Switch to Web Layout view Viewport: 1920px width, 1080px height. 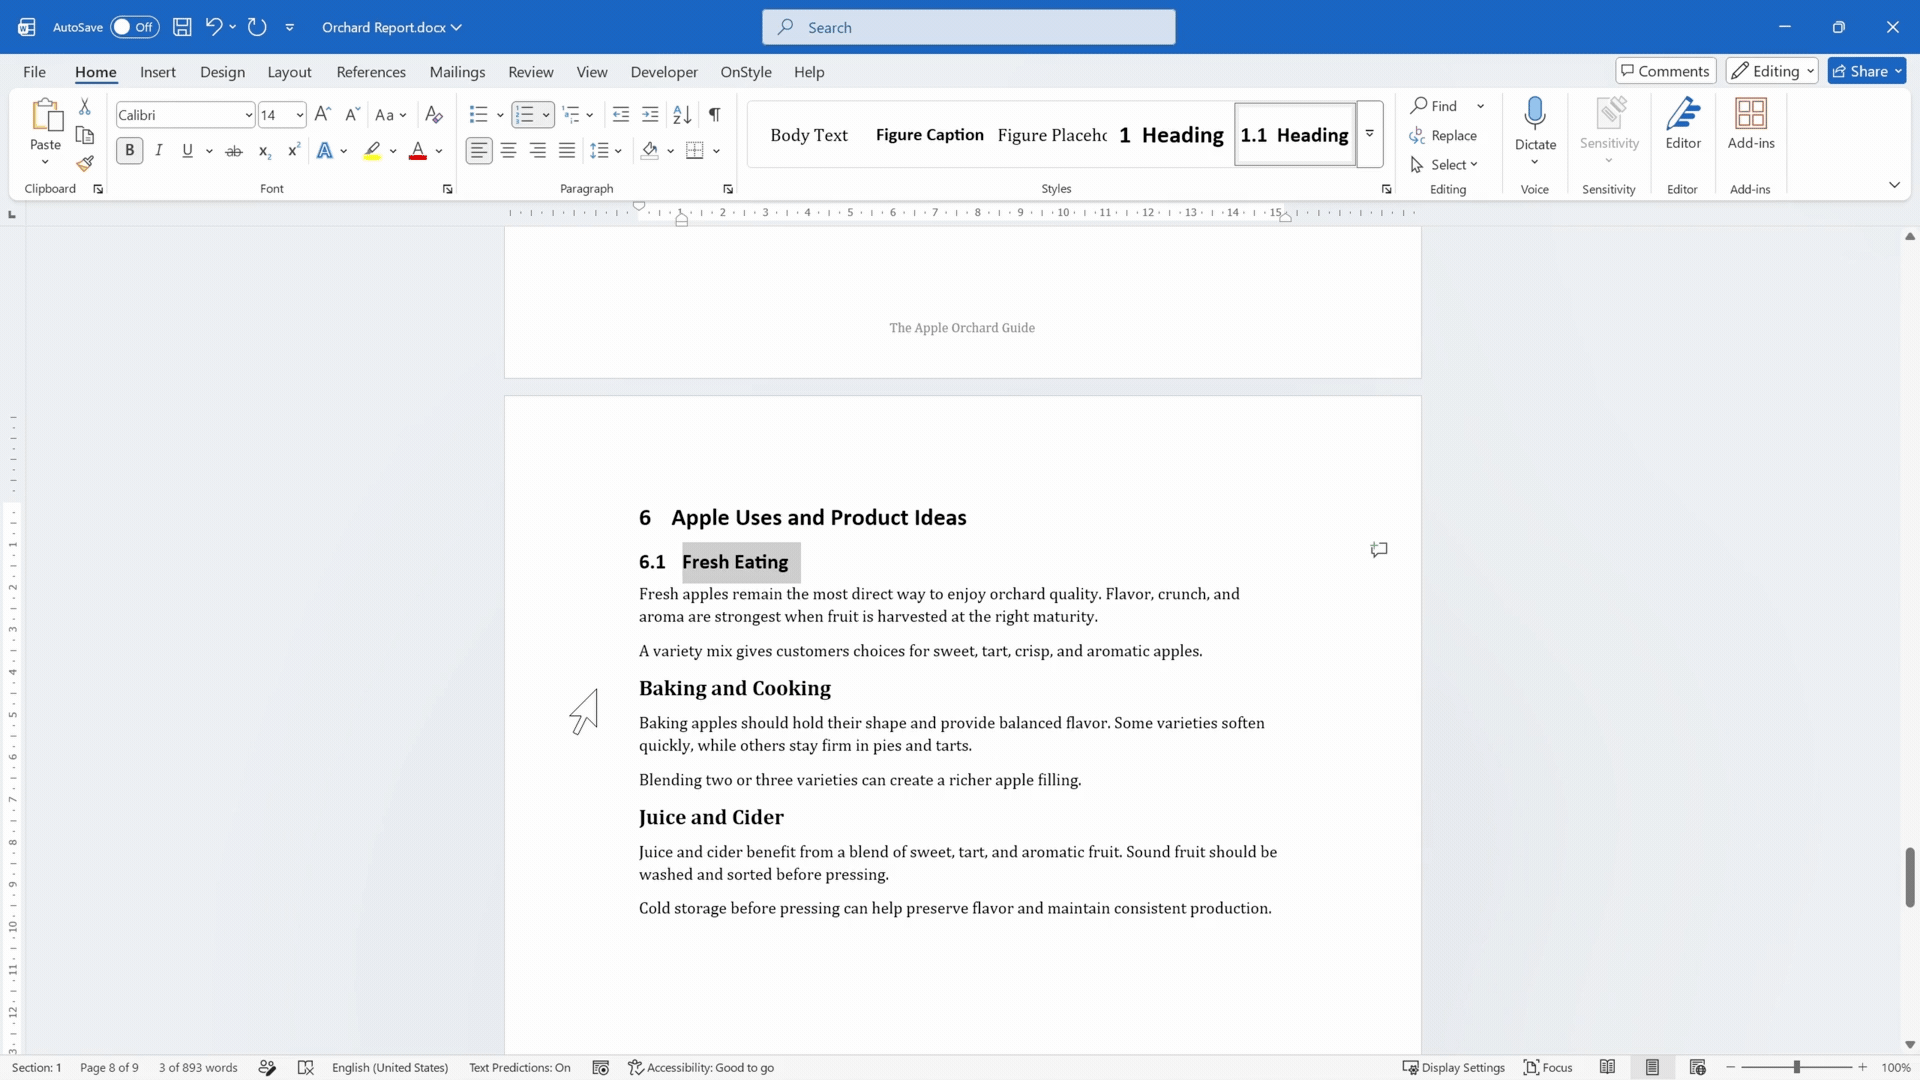(1697, 1067)
